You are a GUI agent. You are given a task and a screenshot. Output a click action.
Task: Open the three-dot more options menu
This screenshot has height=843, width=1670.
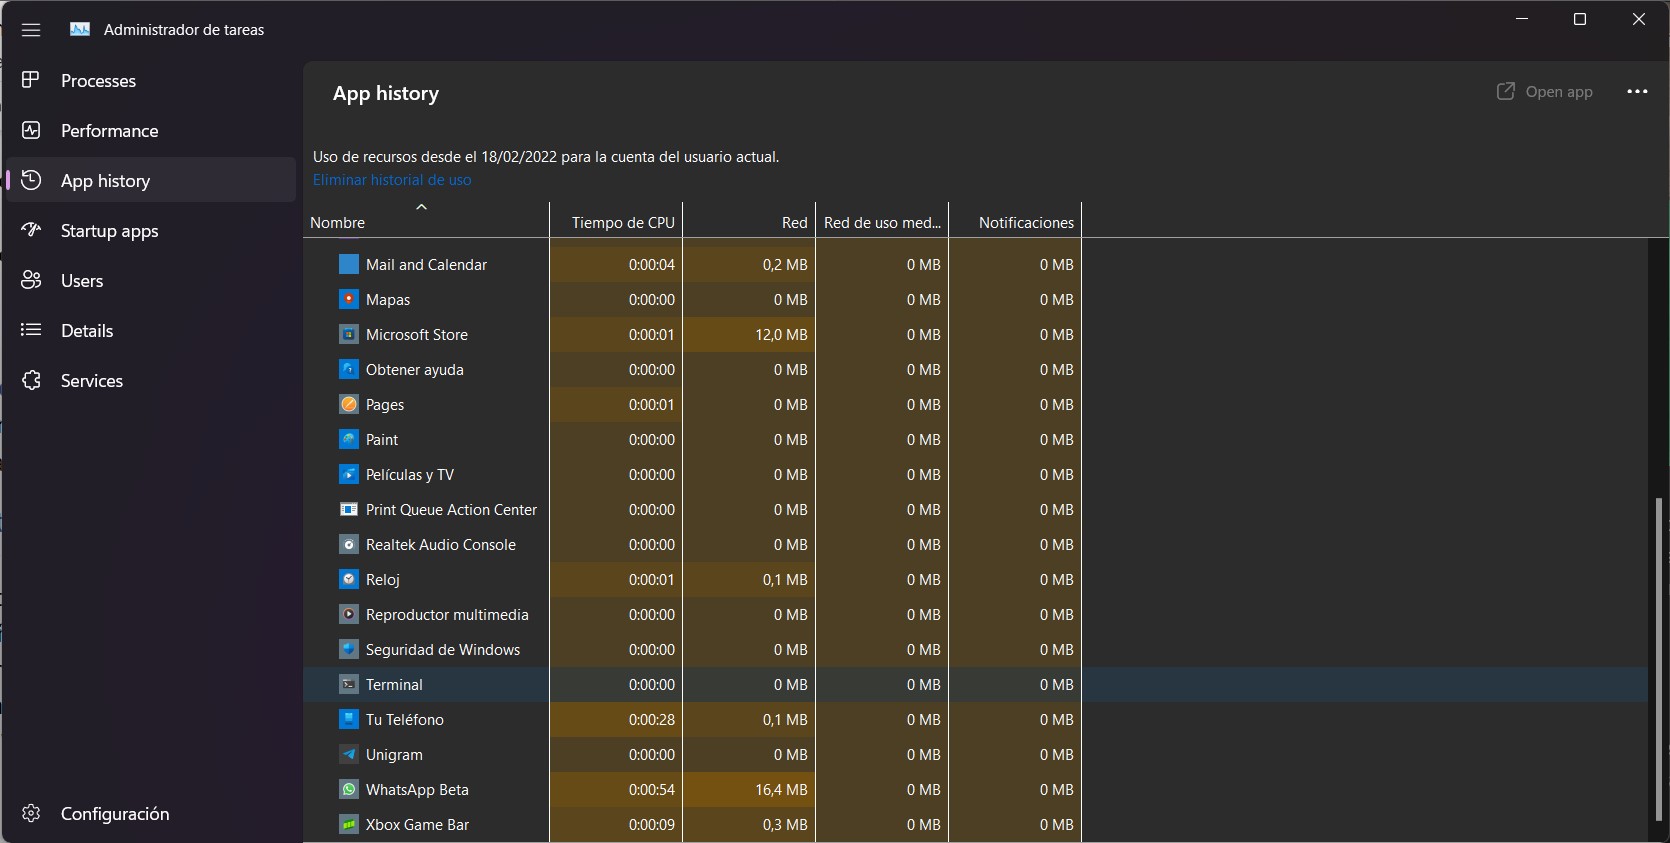pos(1637,92)
